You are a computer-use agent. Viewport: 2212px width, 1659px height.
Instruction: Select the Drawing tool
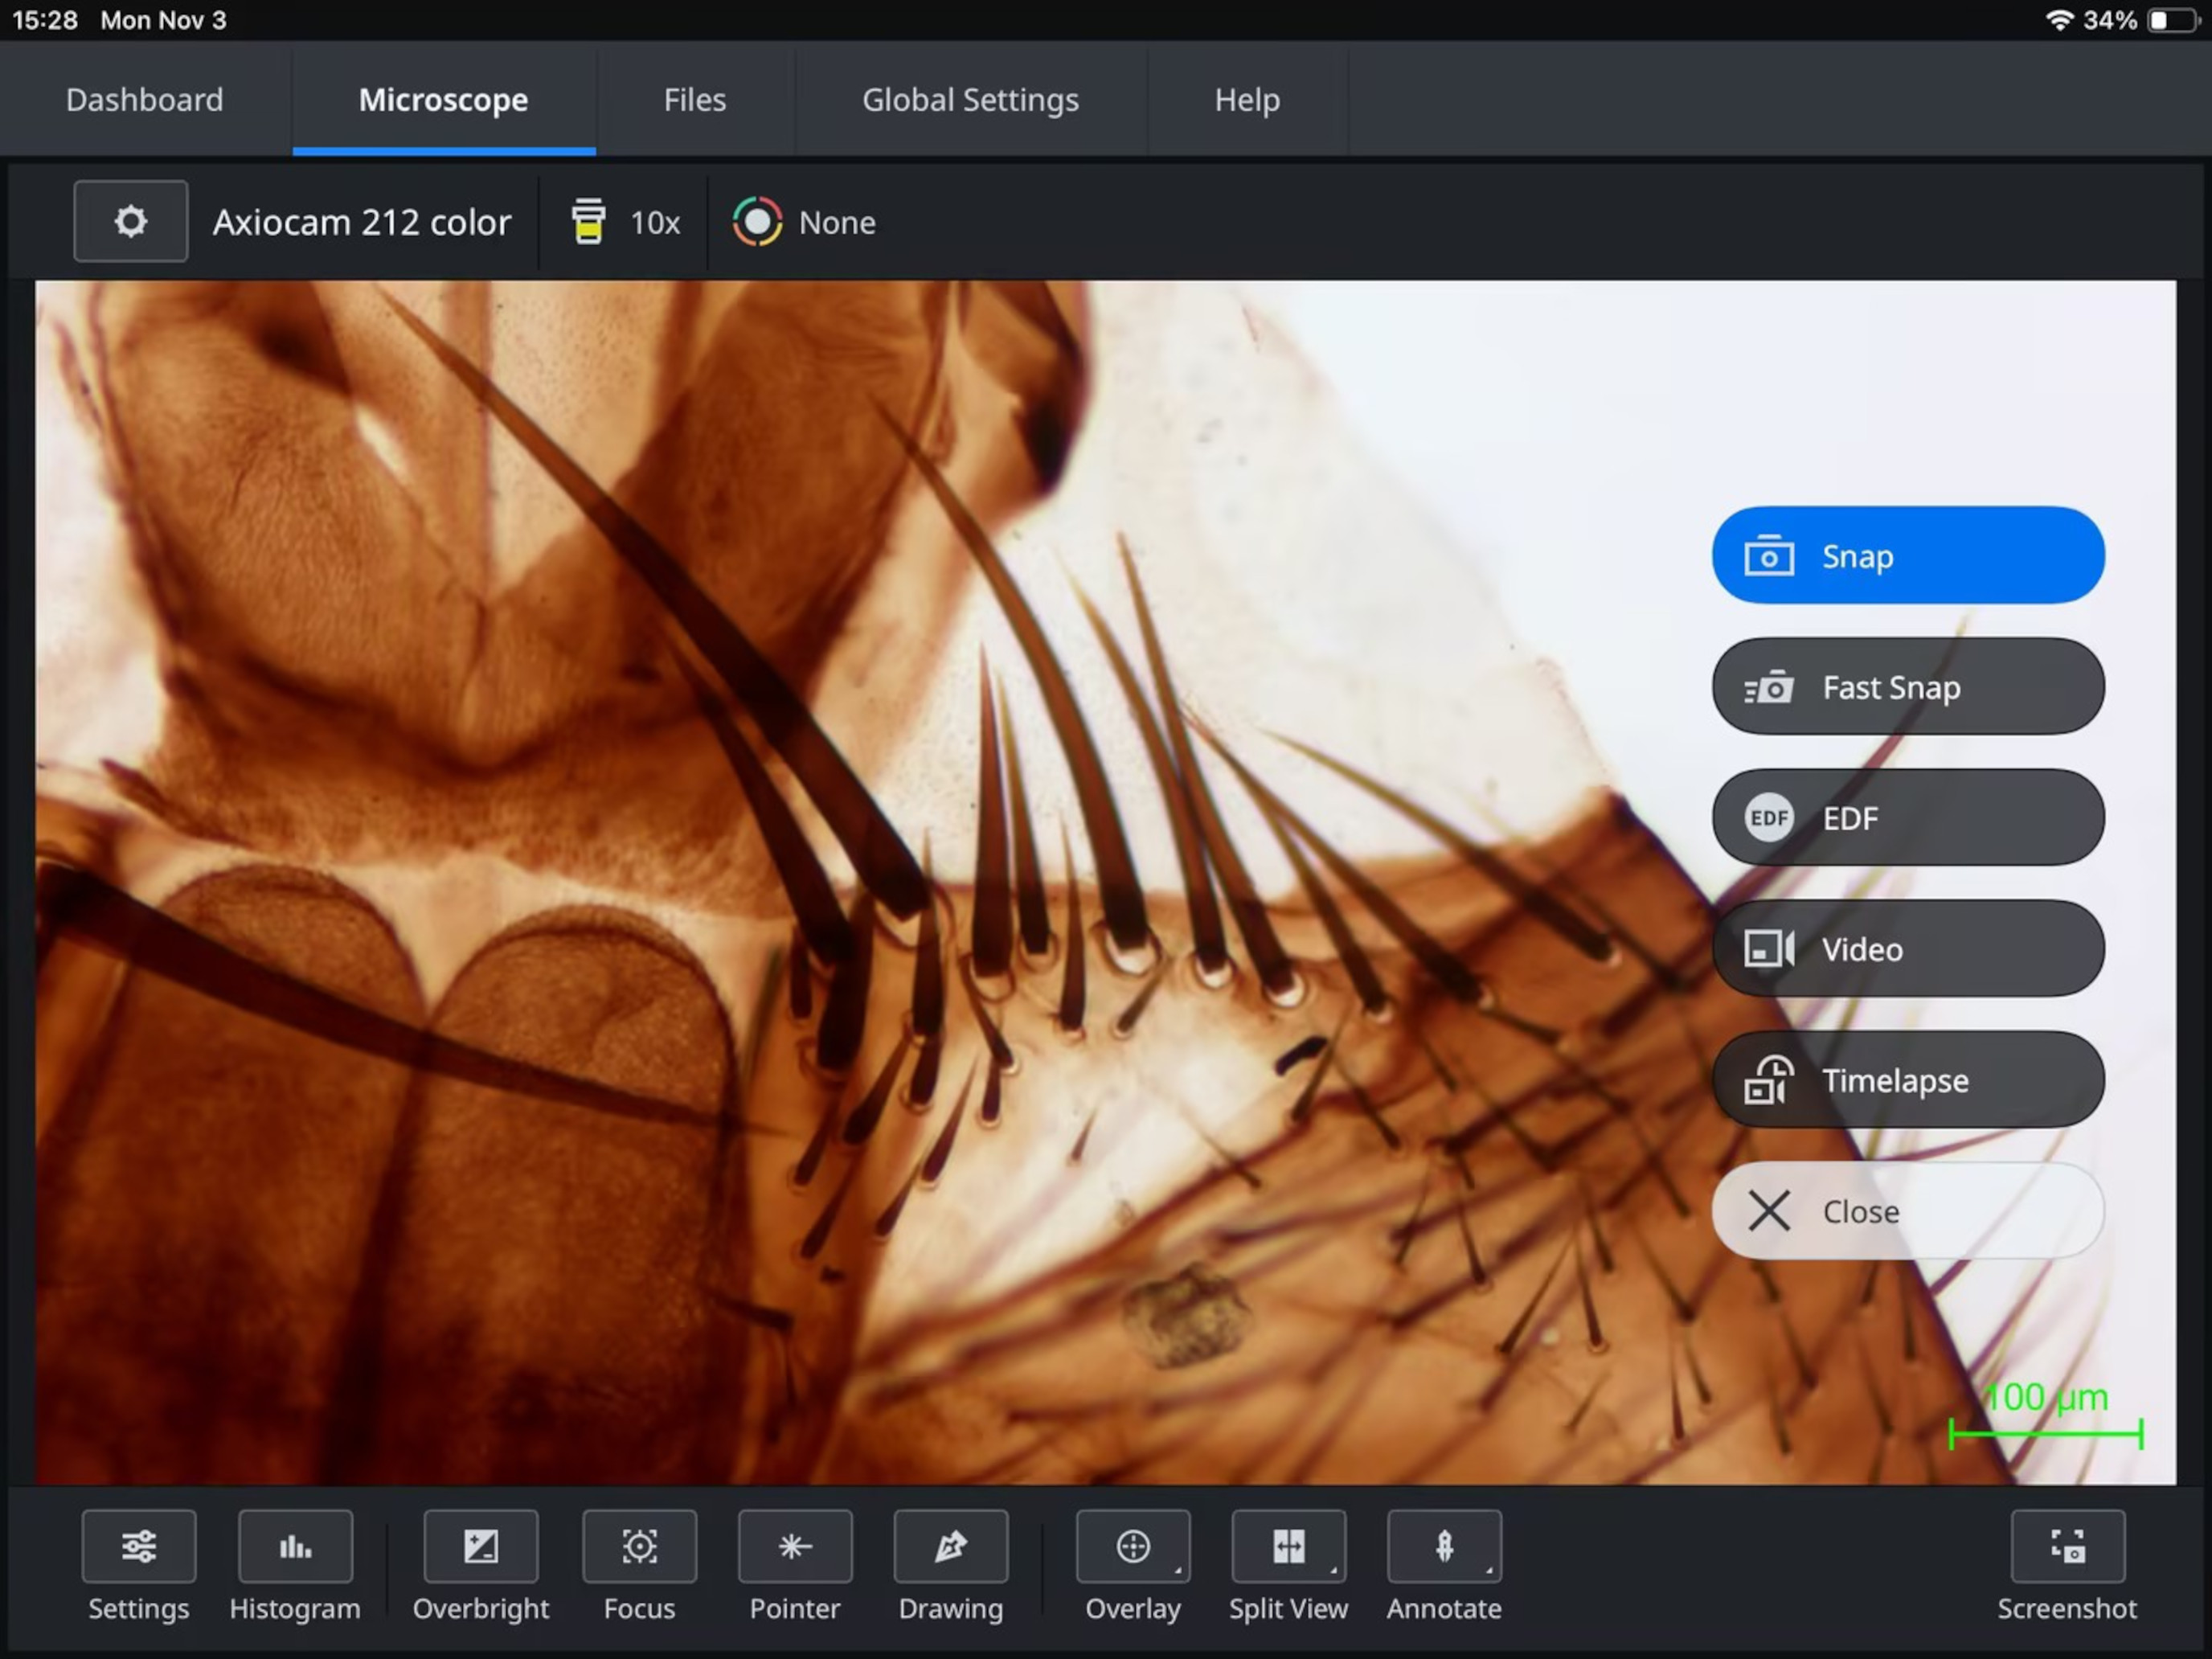pyautogui.click(x=950, y=1546)
